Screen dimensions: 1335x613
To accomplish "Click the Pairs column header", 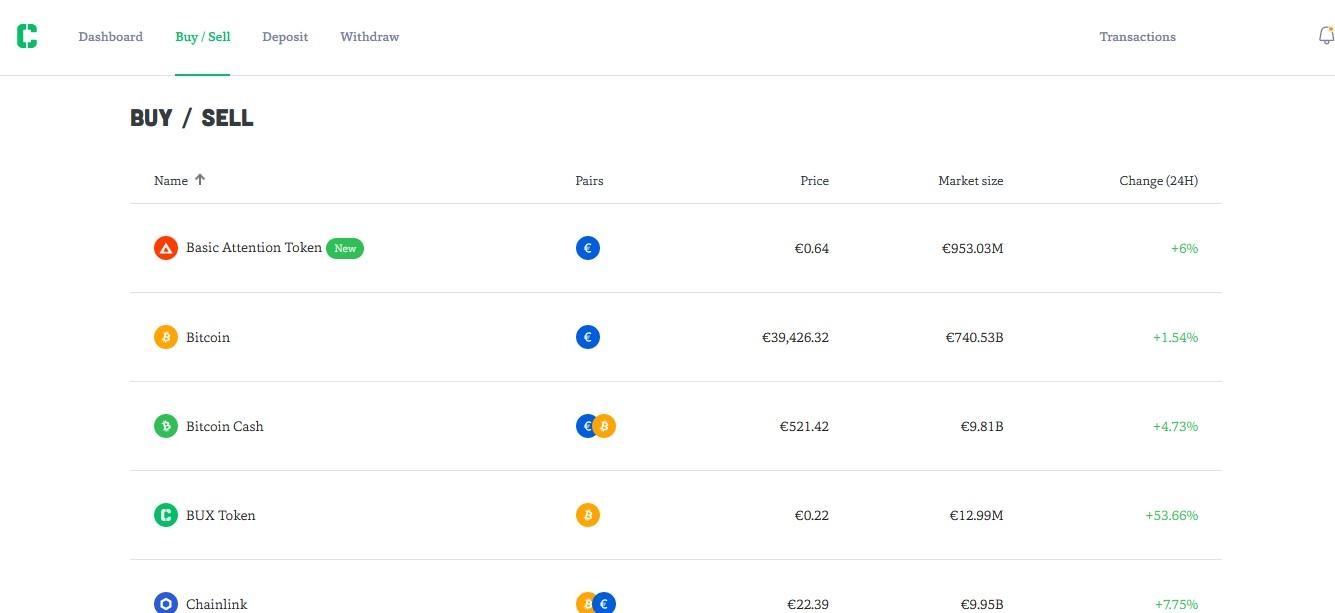I will [x=590, y=181].
